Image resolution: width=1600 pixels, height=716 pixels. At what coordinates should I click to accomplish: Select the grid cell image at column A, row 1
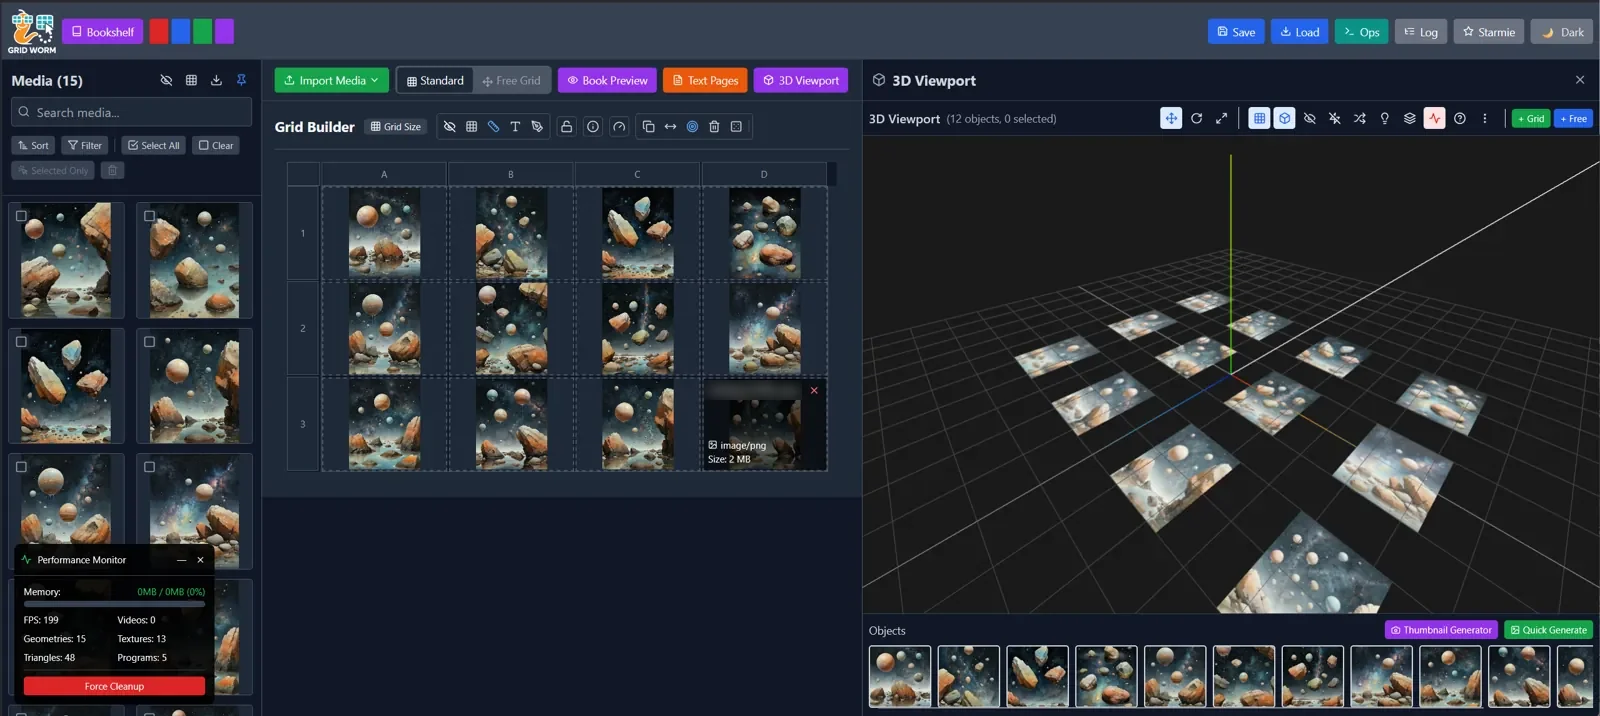384,233
